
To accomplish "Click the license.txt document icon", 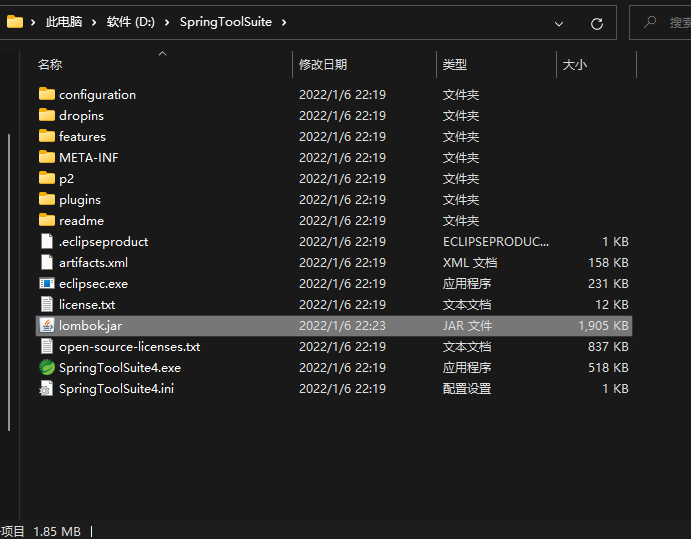I will 47,304.
